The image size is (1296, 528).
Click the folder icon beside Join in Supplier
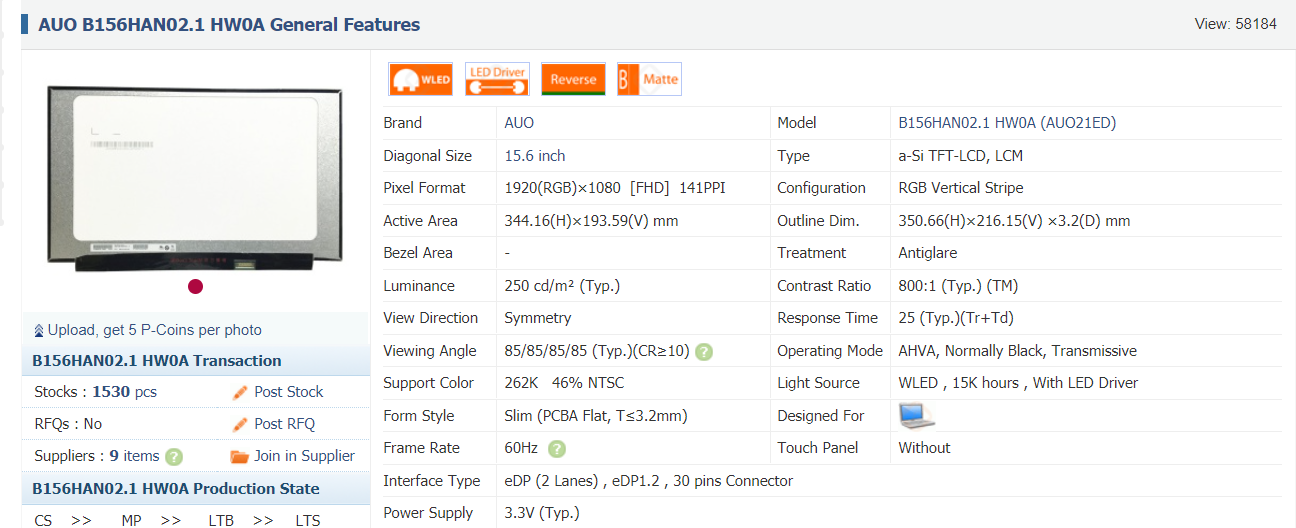240,456
